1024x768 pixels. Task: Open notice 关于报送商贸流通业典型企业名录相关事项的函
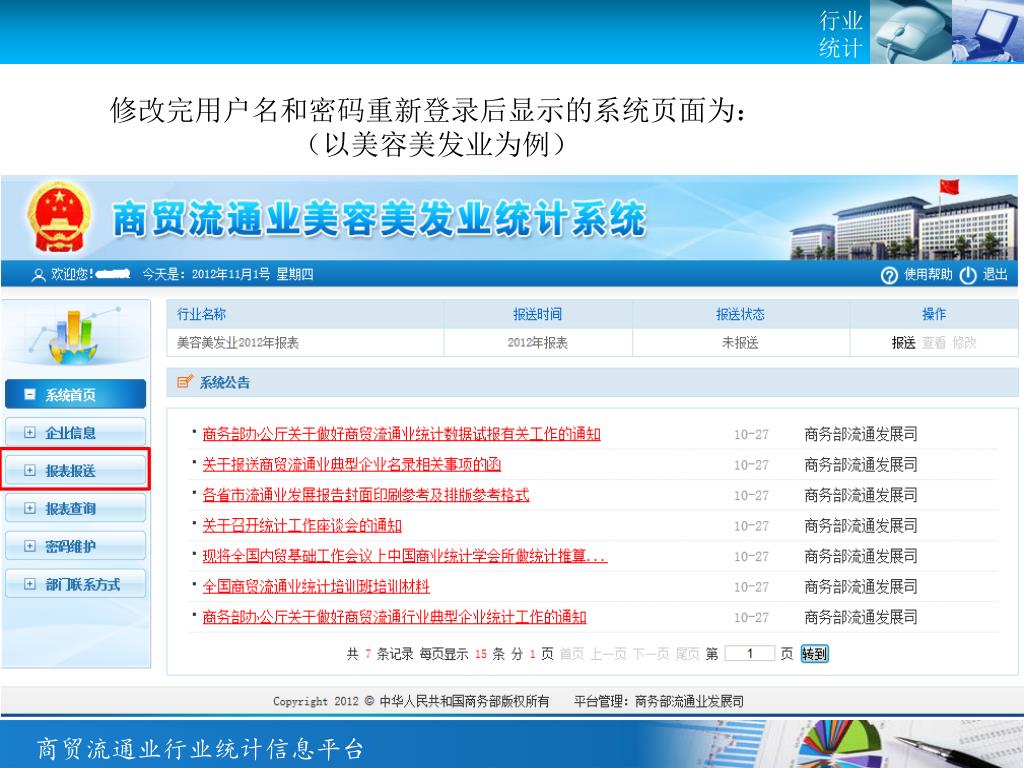[351, 464]
